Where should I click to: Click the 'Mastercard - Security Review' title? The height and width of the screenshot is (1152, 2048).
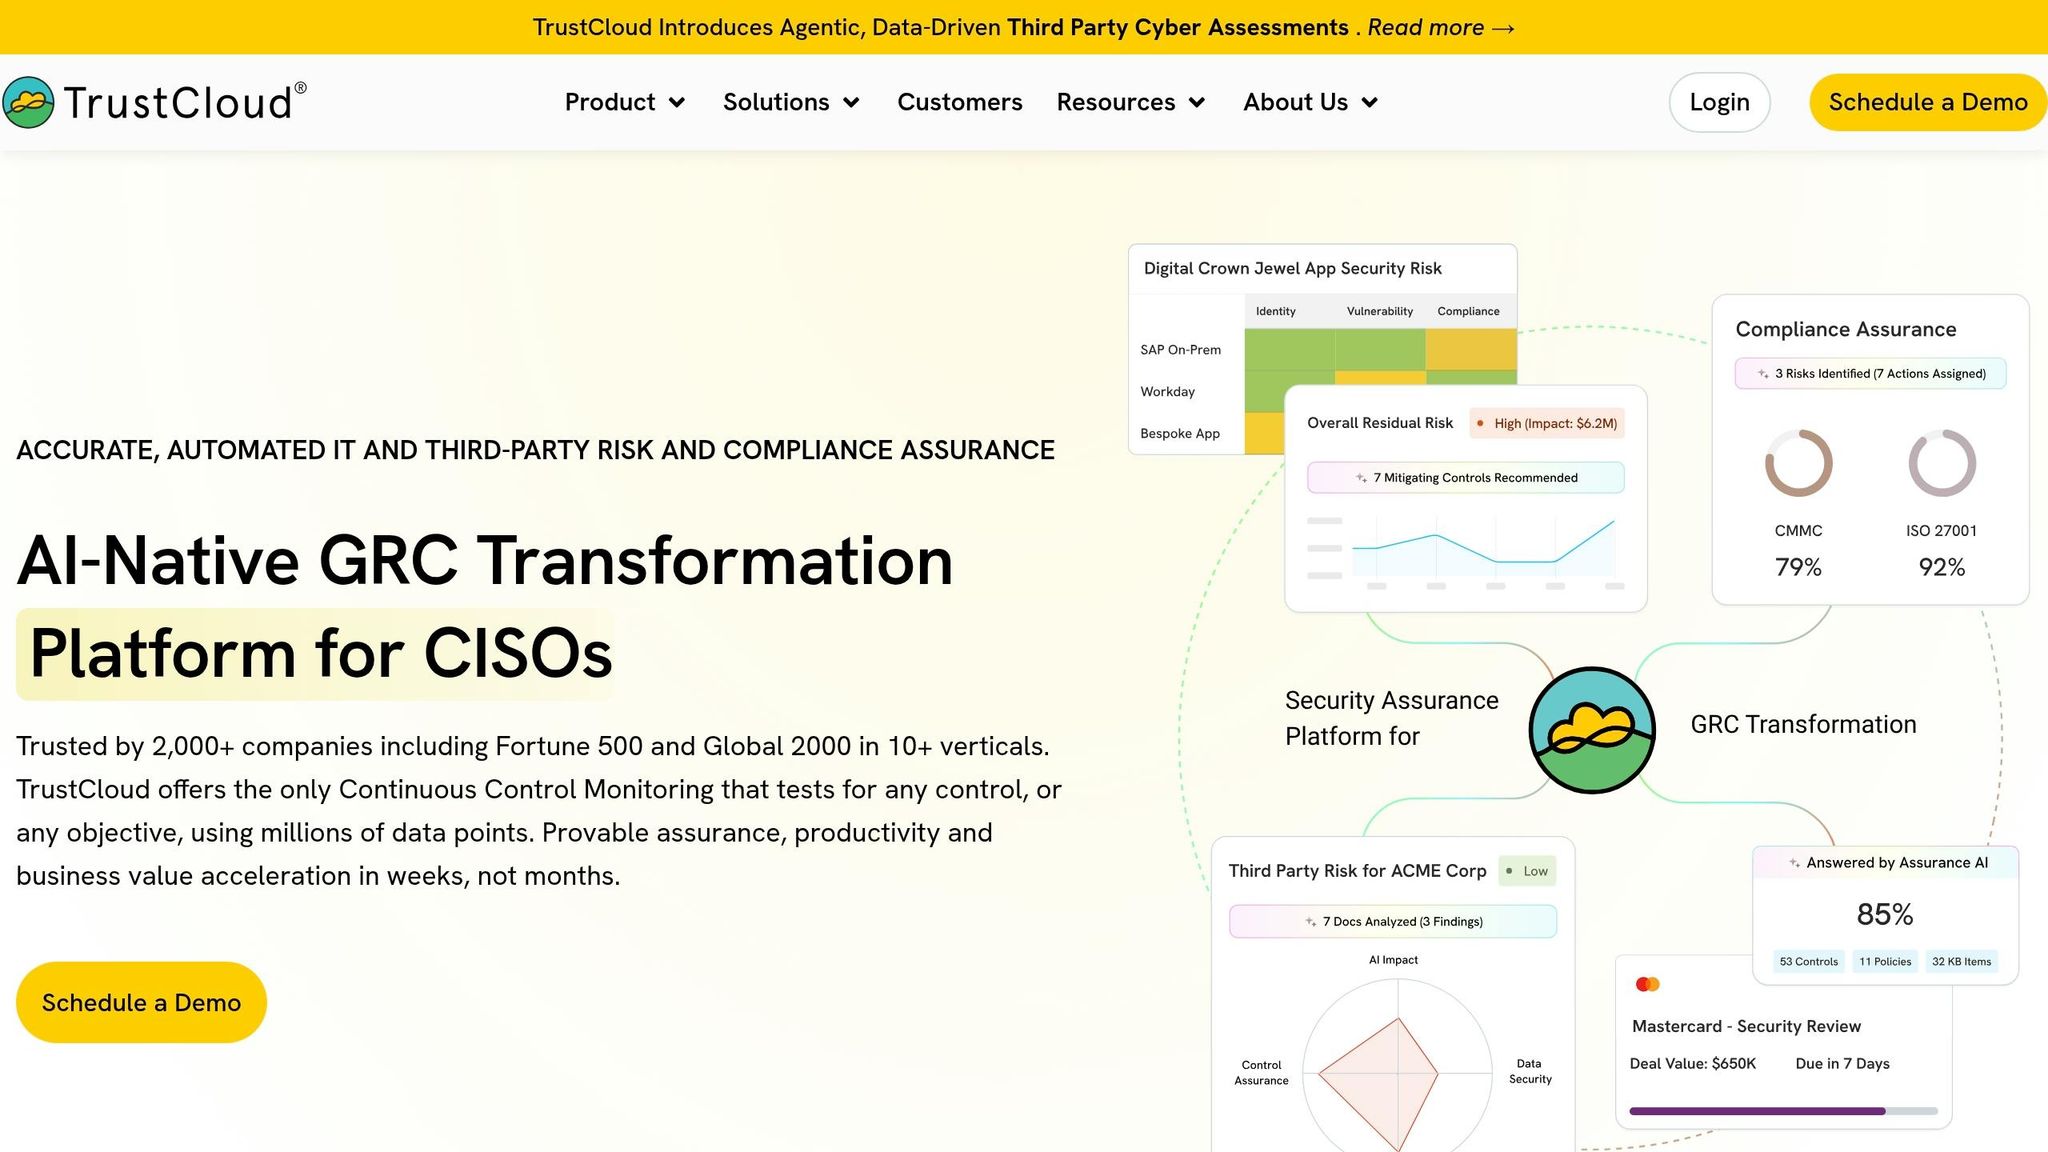[x=1747, y=1026]
